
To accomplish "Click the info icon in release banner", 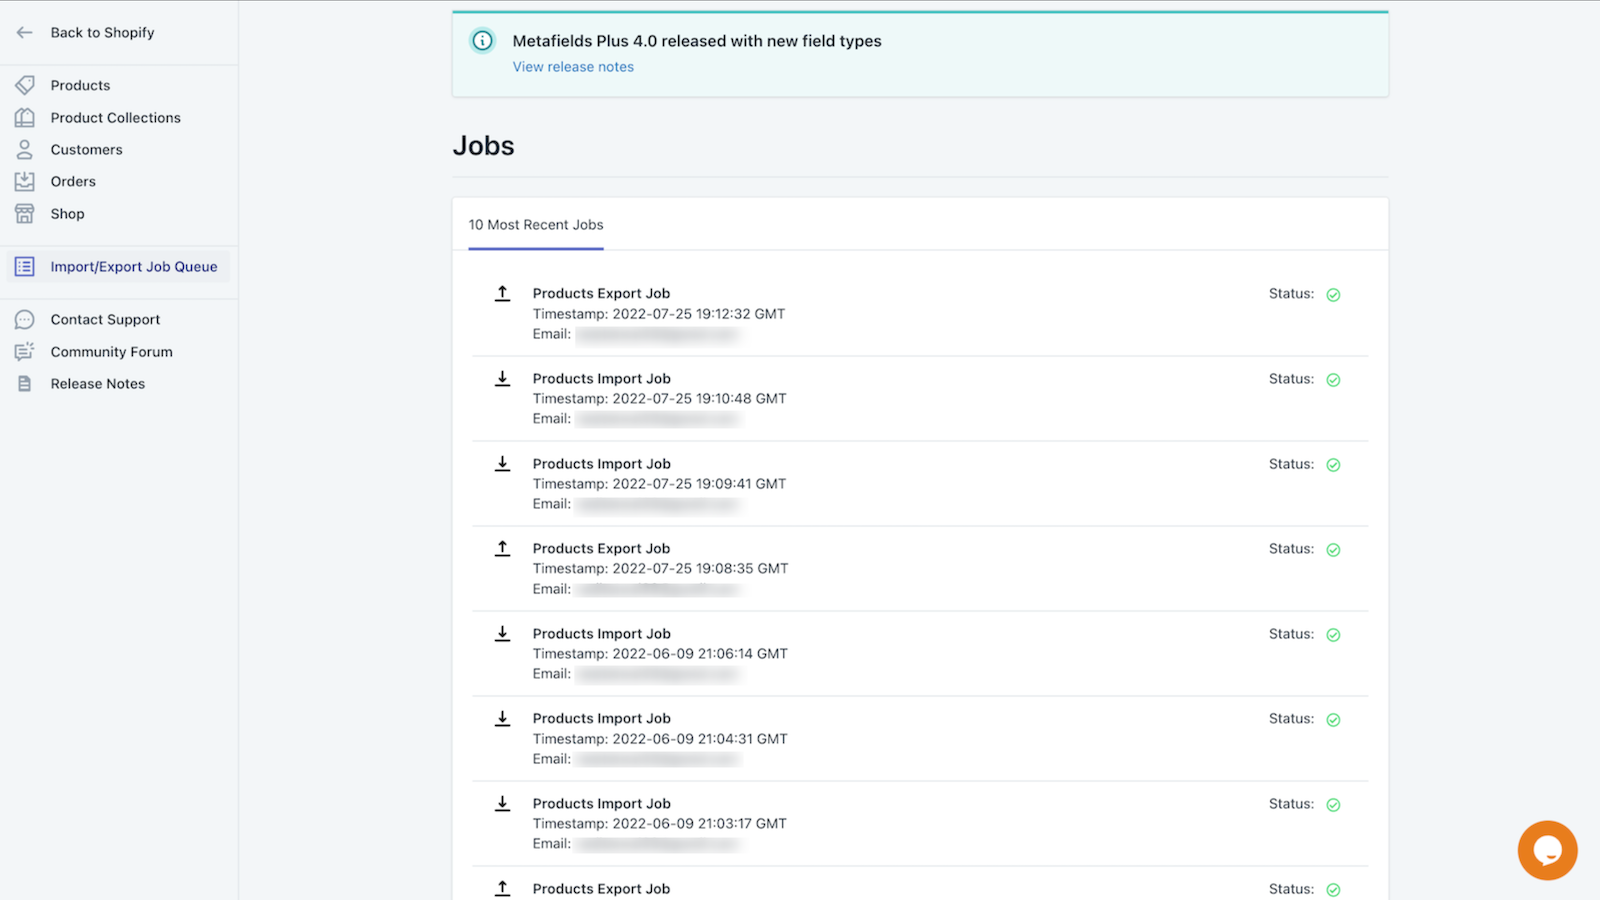I will coord(482,41).
